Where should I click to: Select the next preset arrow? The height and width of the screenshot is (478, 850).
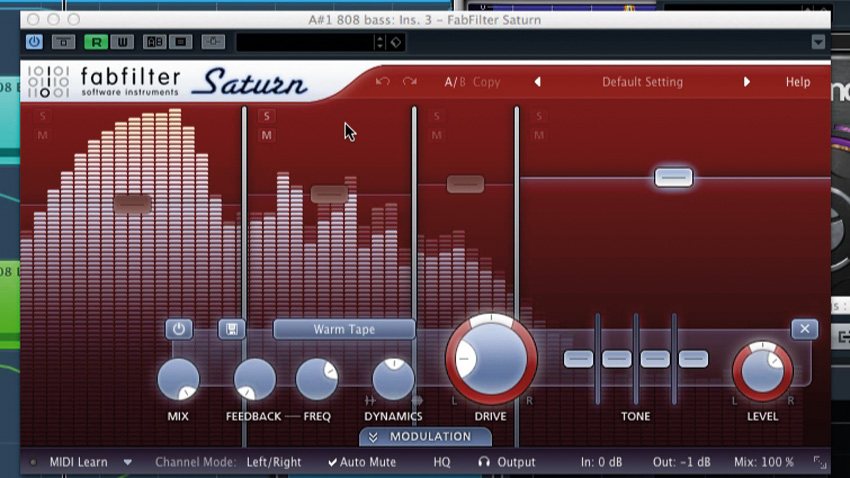[x=746, y=82]
